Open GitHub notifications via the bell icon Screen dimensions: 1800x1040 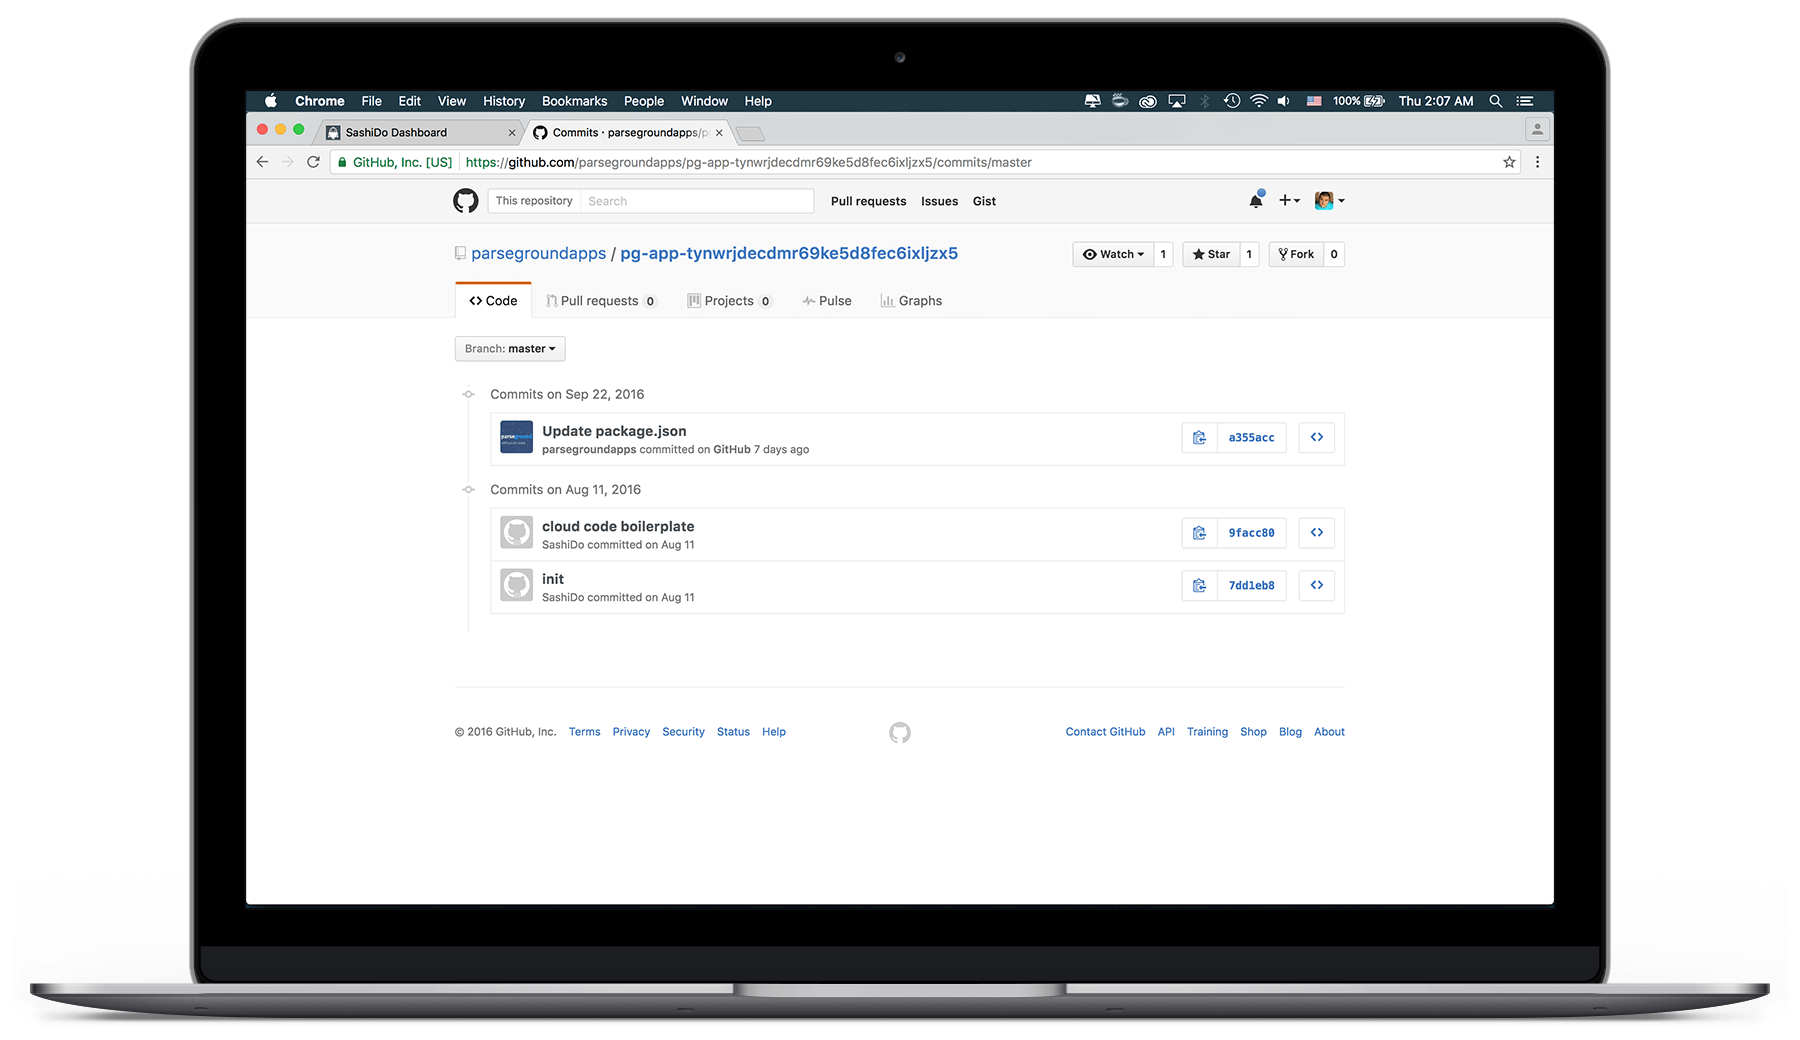[1256, 200]
